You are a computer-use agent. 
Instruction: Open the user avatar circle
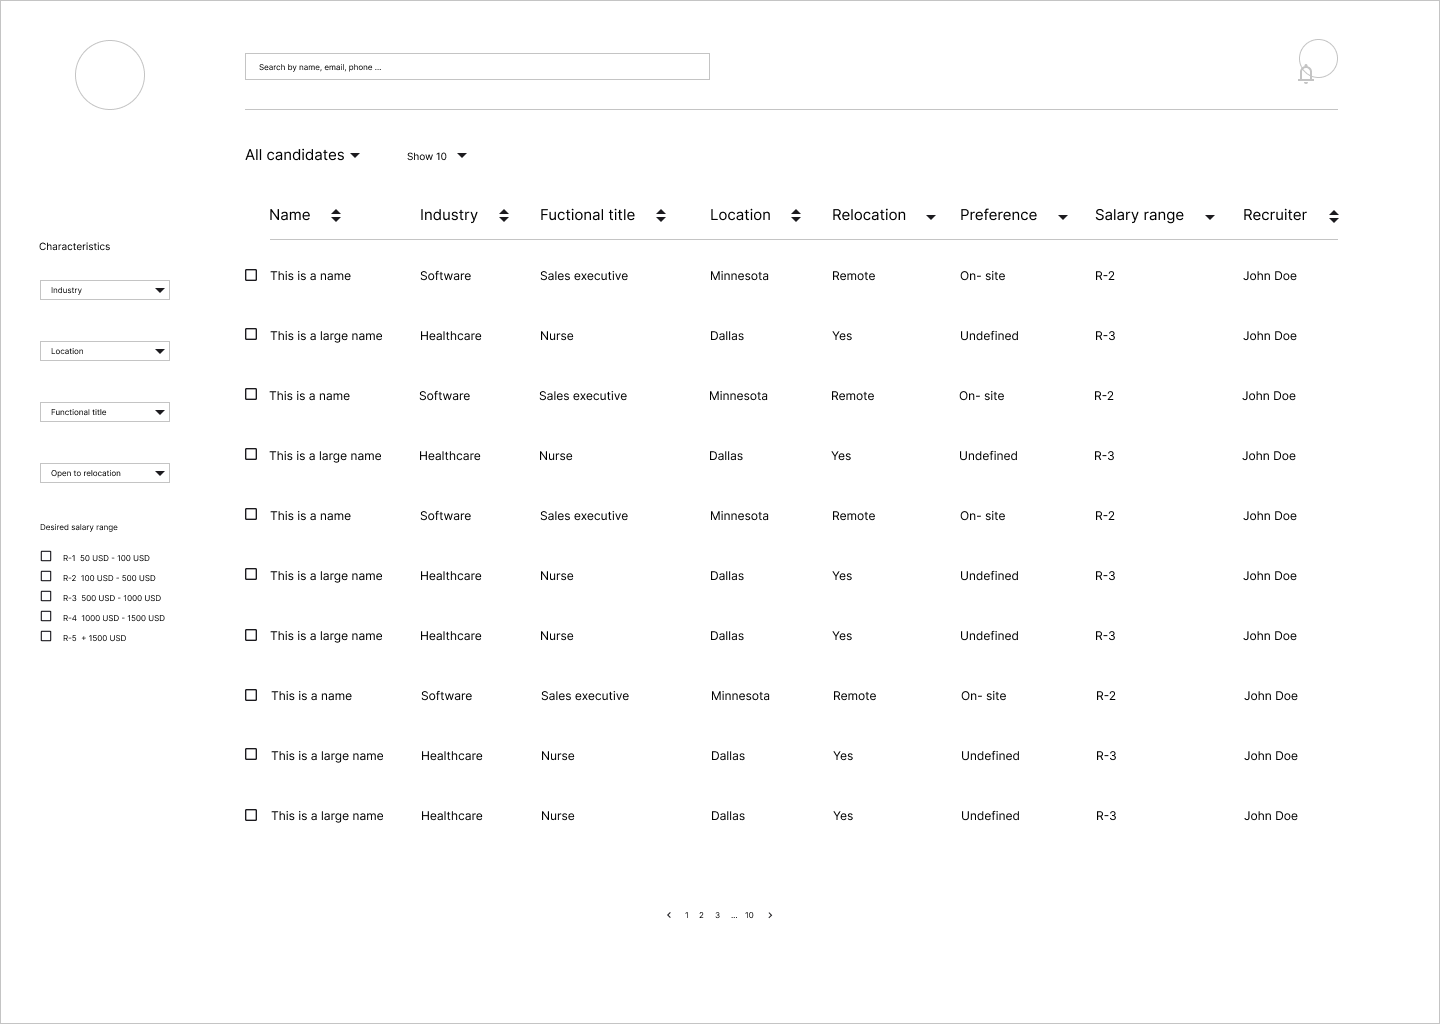1318,59
